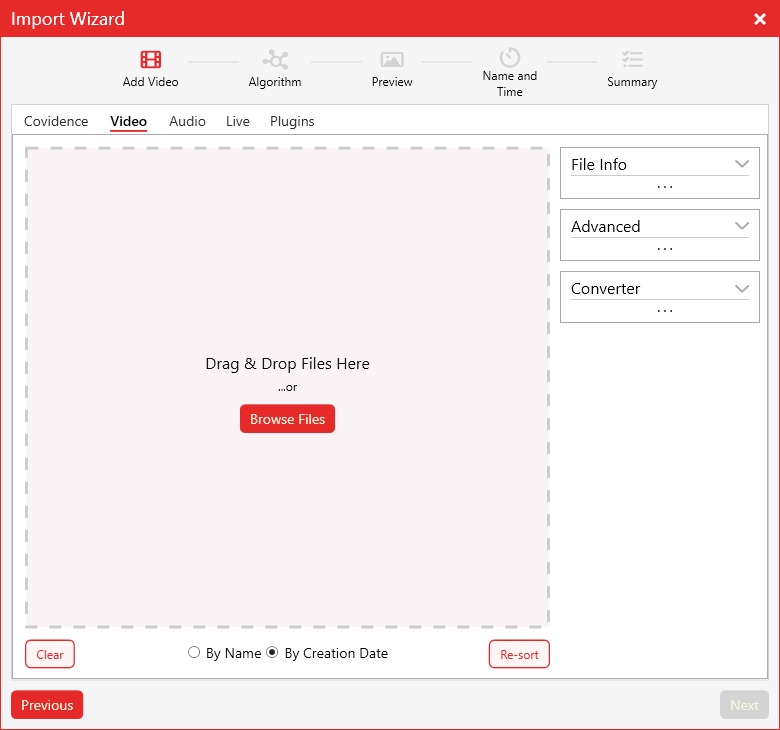Image resolution: width=780 pixels, height=730 pixels.
Task: Click the Browse Files button
Action: tap(287, 418)
